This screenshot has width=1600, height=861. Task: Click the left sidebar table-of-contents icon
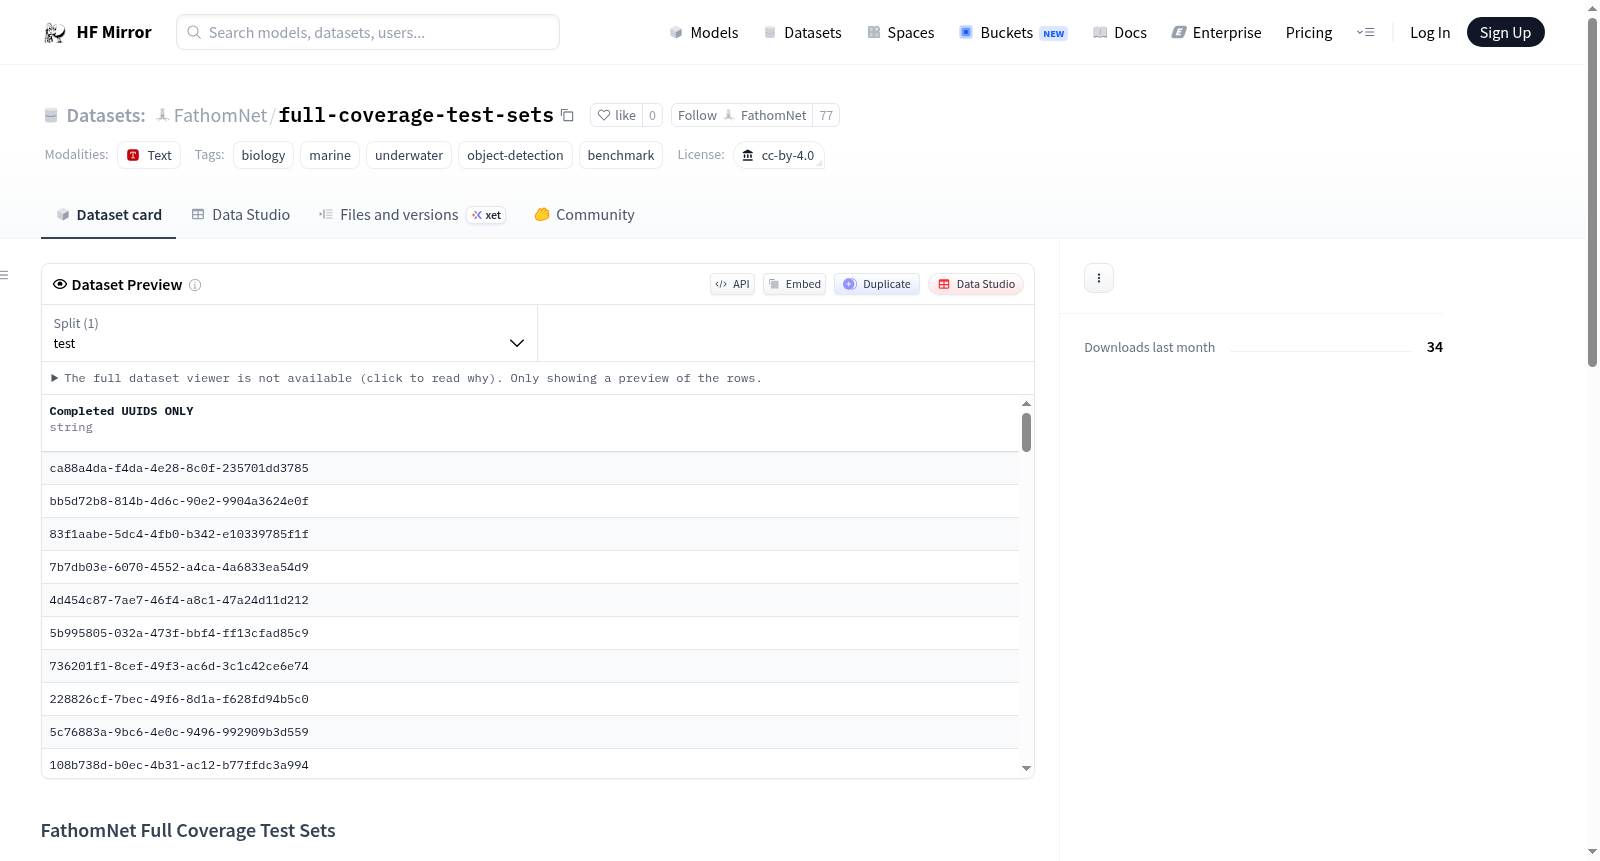click(x=5, y=275)
